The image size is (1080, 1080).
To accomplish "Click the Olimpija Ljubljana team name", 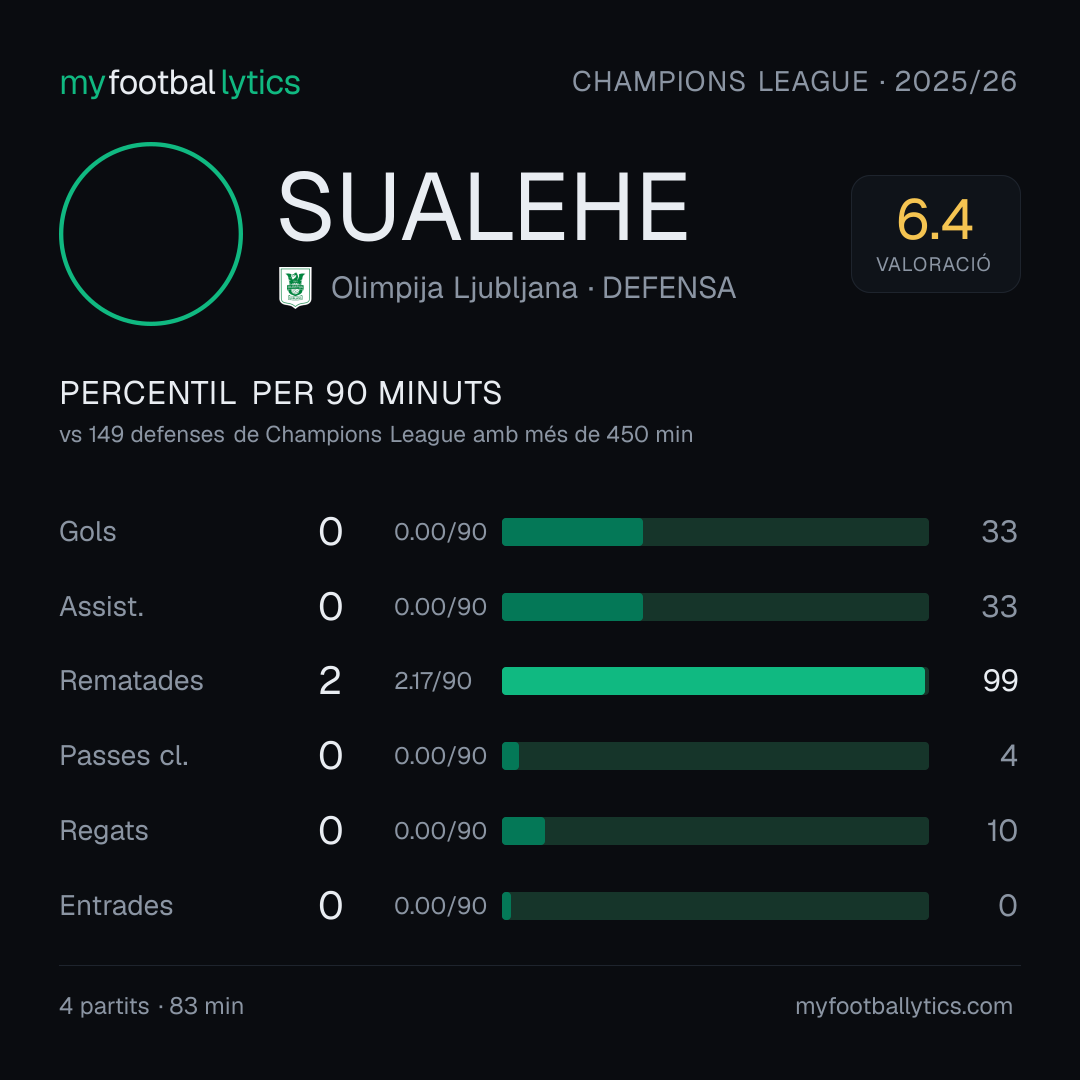I will pyautogui.click(x=454, y=288).
